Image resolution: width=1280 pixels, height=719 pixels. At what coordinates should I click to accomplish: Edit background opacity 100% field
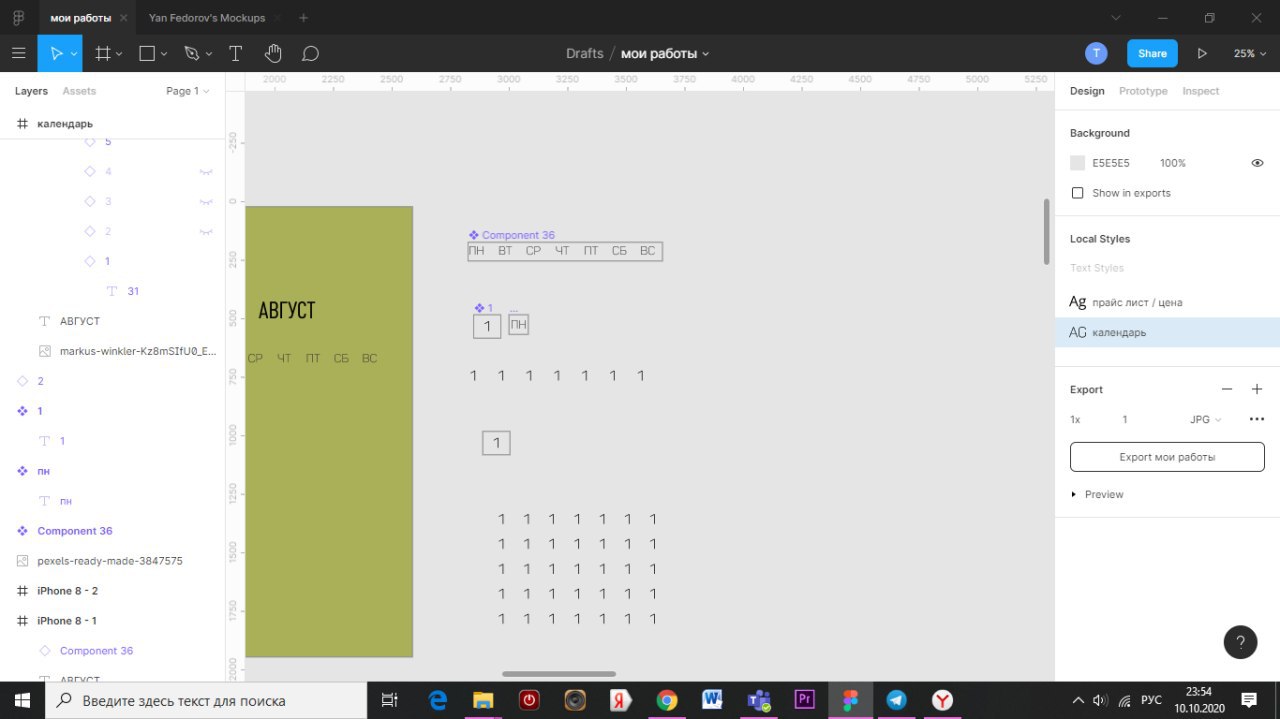tap(1173, 163)
